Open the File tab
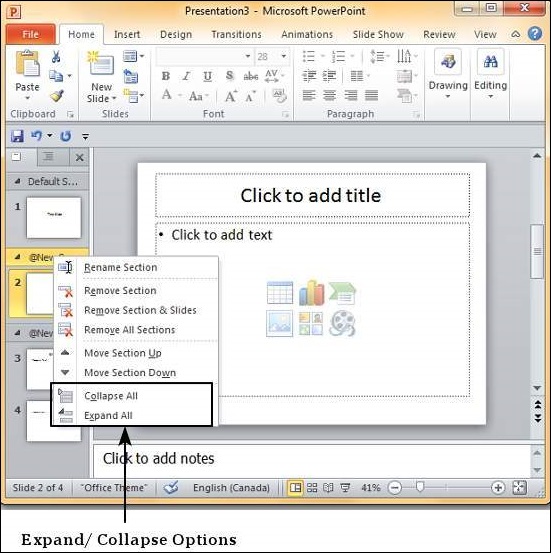Viewport: 551px width, 553px height. [31, 34]
